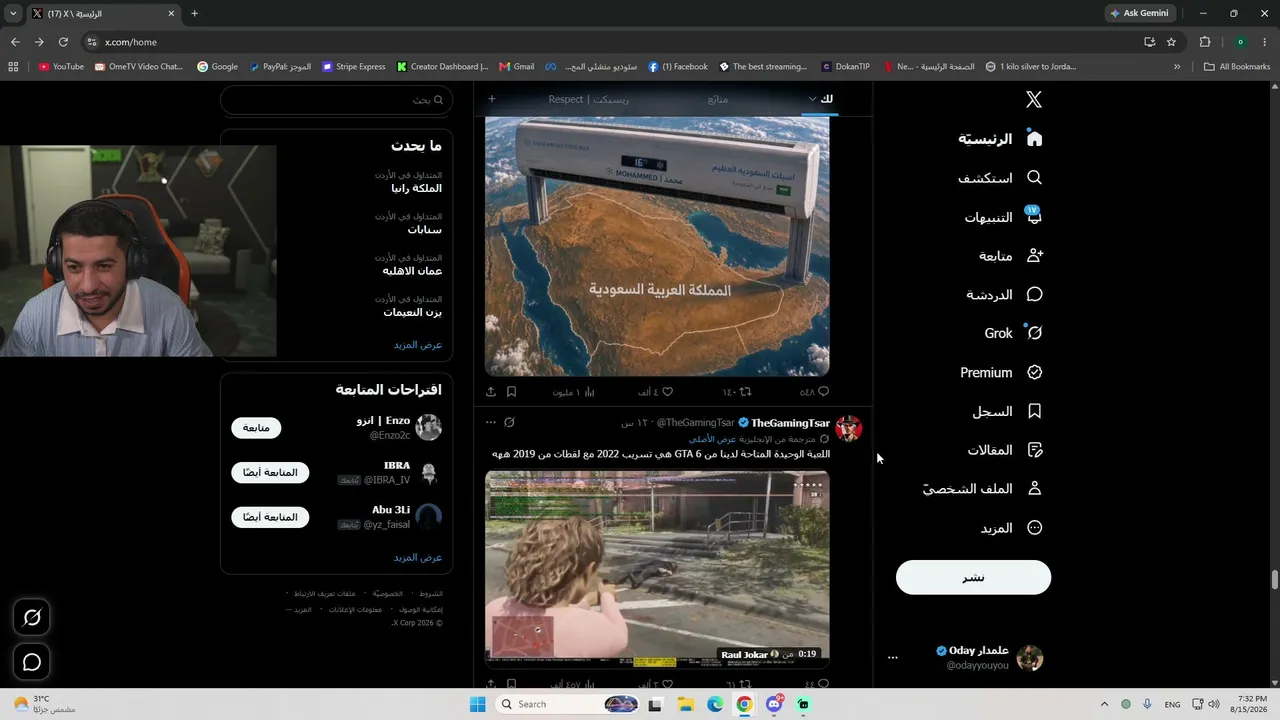
Task: View analytics of Saudi map post (١ مليون)
Action: pos(575,392)
